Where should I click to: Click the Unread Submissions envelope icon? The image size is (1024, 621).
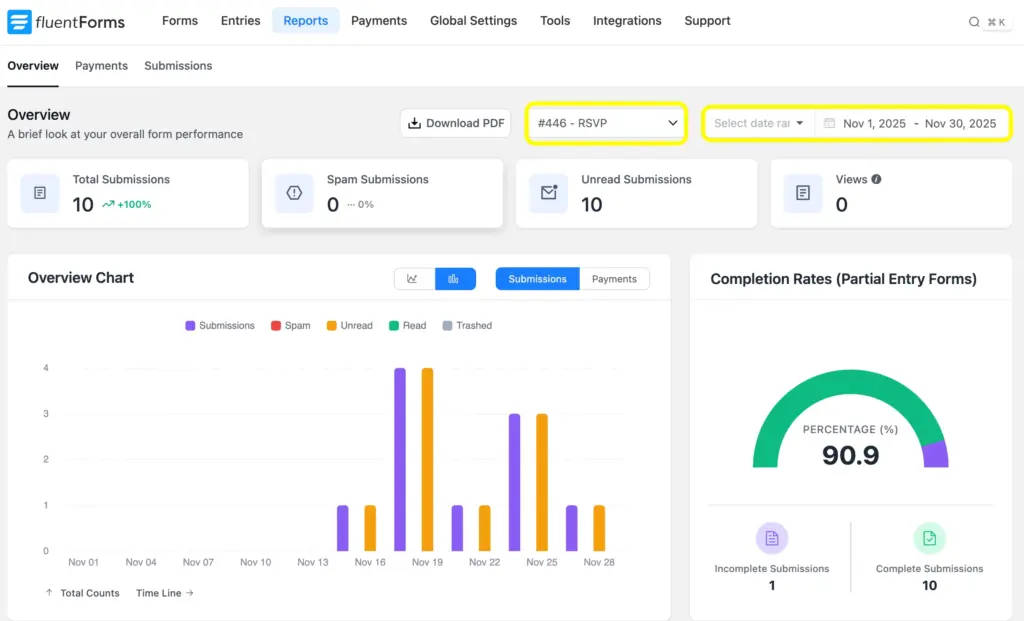547,193
